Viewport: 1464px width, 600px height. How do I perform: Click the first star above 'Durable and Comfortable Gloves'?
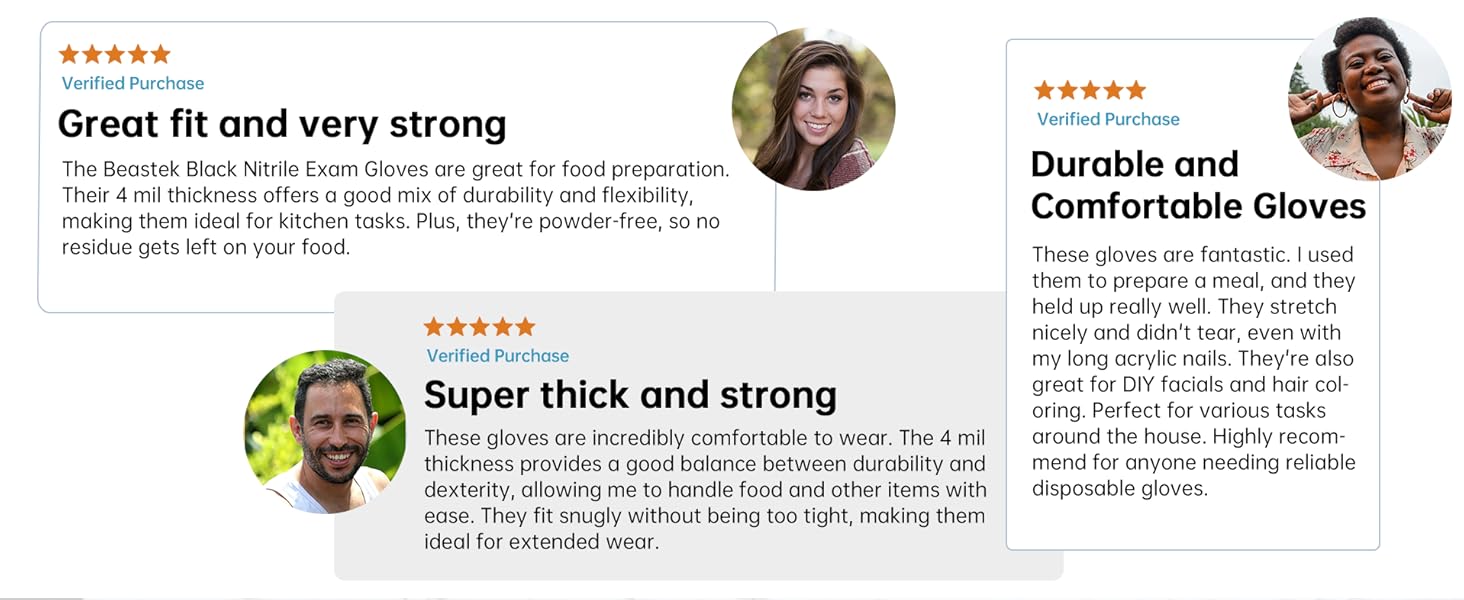(1045, 91)
